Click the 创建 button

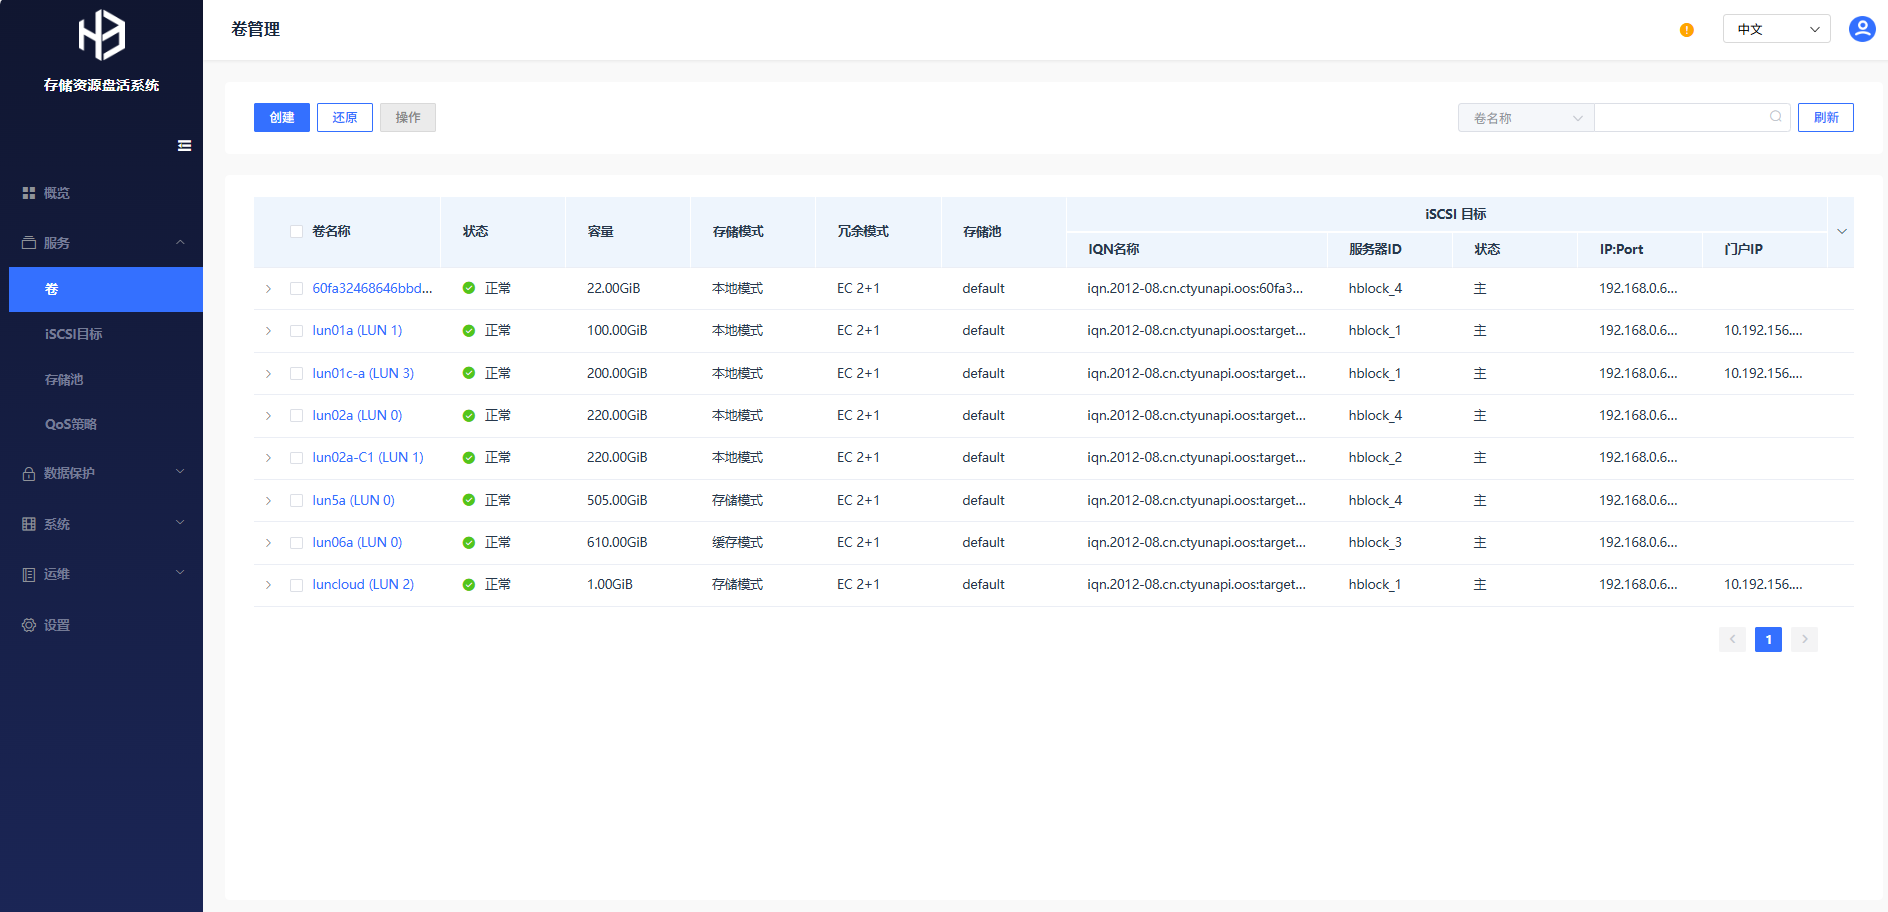pyautogui.click(x=281, y=118)
